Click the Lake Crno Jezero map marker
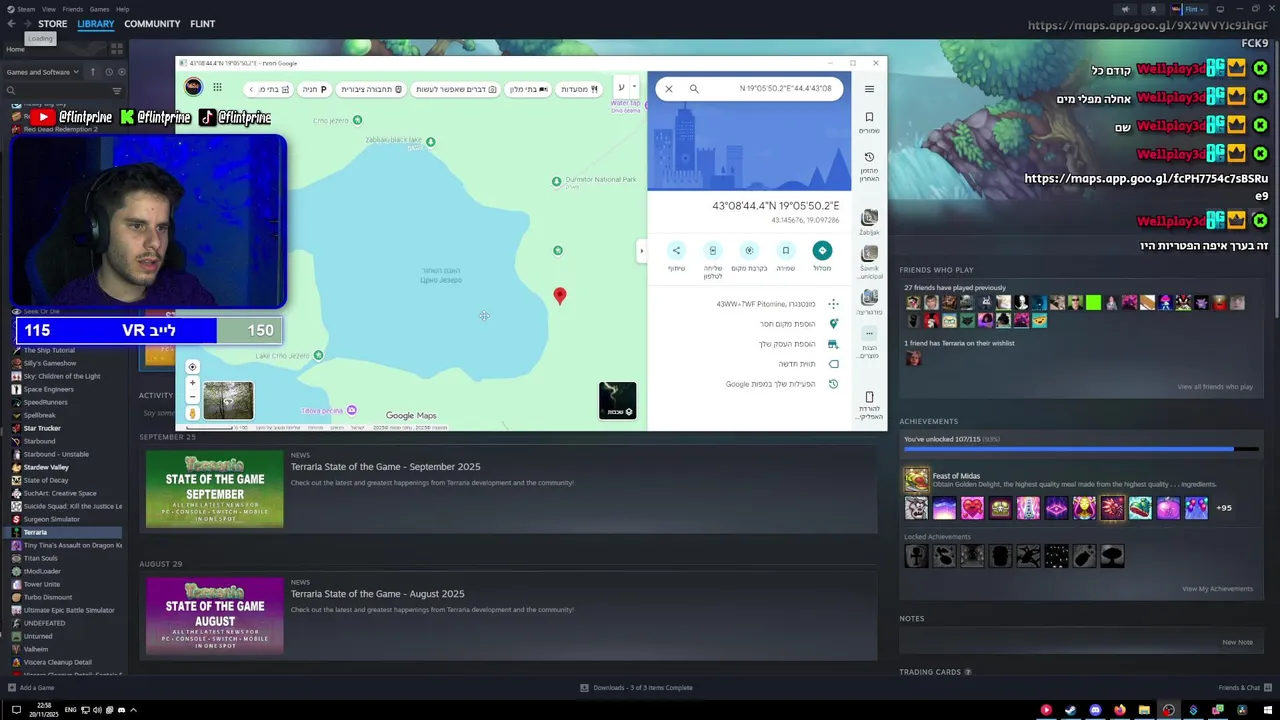1280x720 pixels. tap(318, 355)
